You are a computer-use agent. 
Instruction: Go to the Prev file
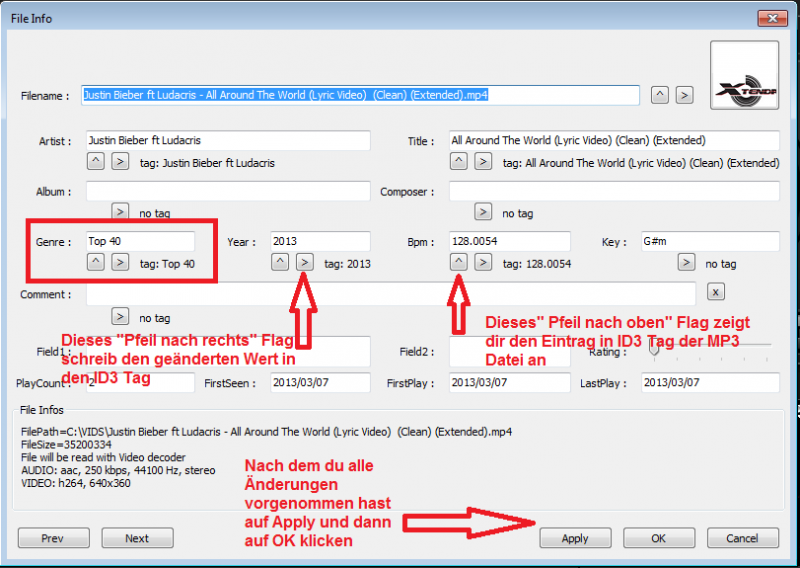(54, 538)
